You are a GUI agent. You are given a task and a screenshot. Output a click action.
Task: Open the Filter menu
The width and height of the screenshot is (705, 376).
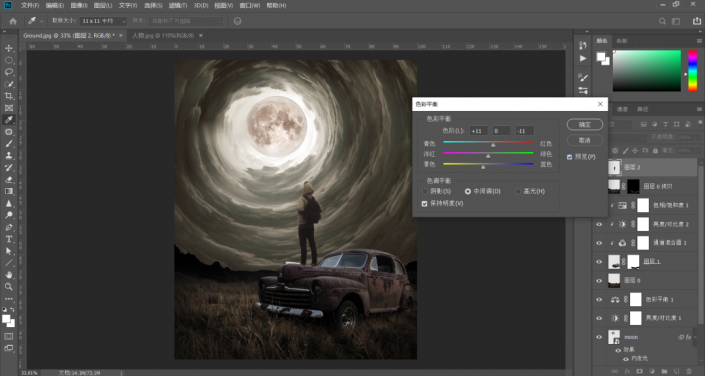coord(178,6)
